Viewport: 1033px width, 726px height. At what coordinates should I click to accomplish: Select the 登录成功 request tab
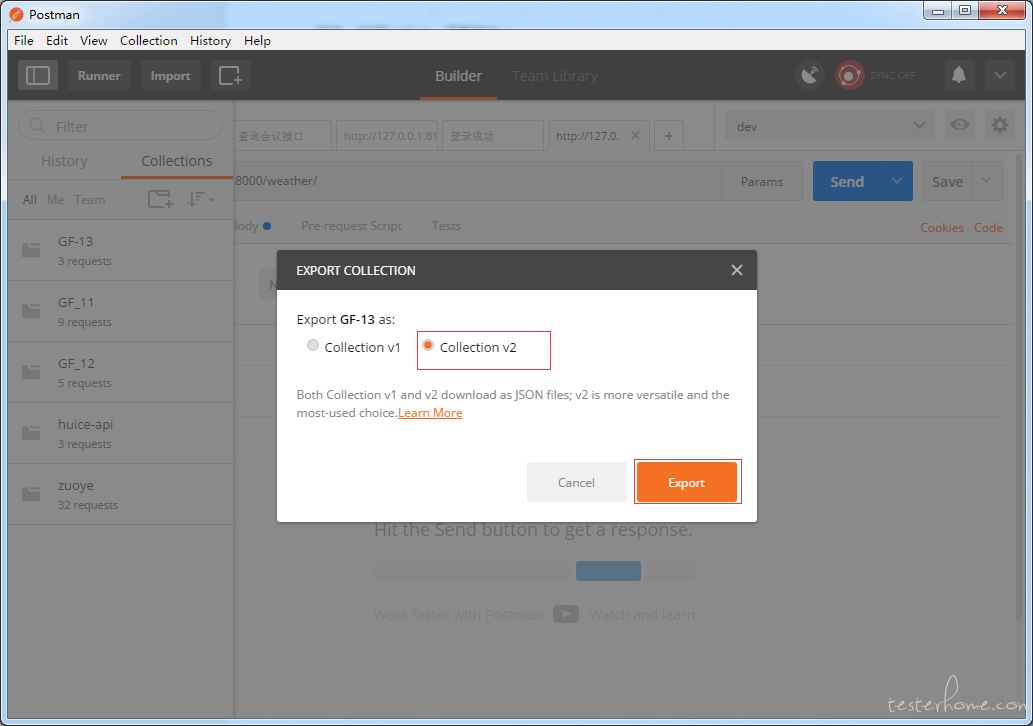[493, 136]
